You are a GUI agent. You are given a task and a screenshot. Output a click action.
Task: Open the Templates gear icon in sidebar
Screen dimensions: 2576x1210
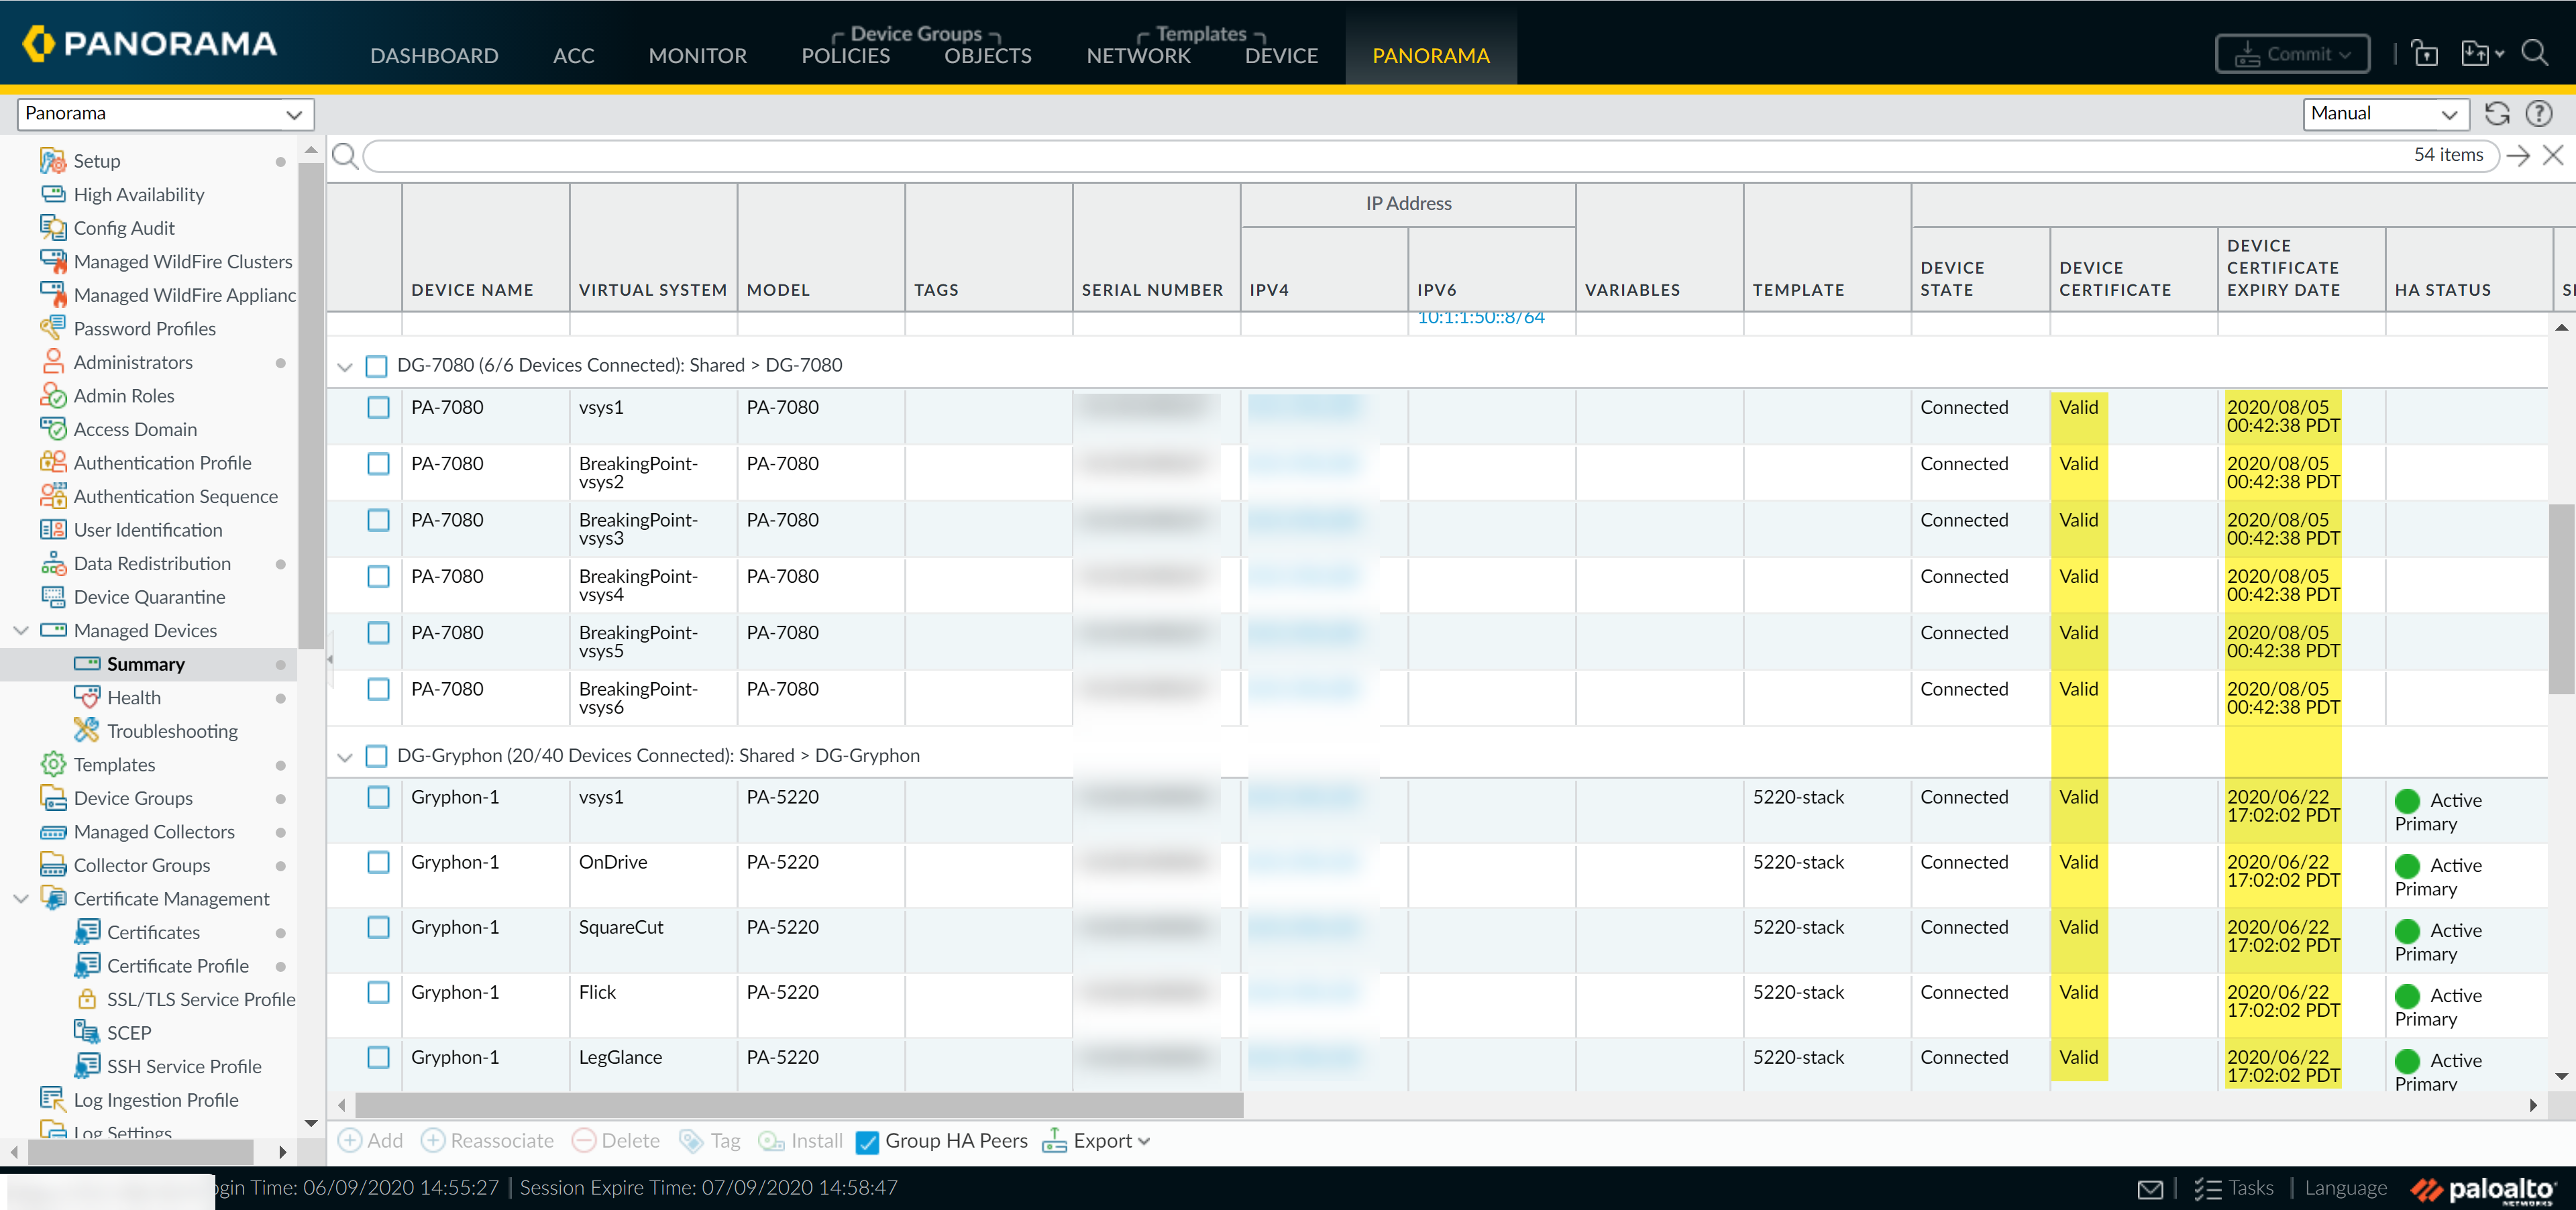pos(53,764)
